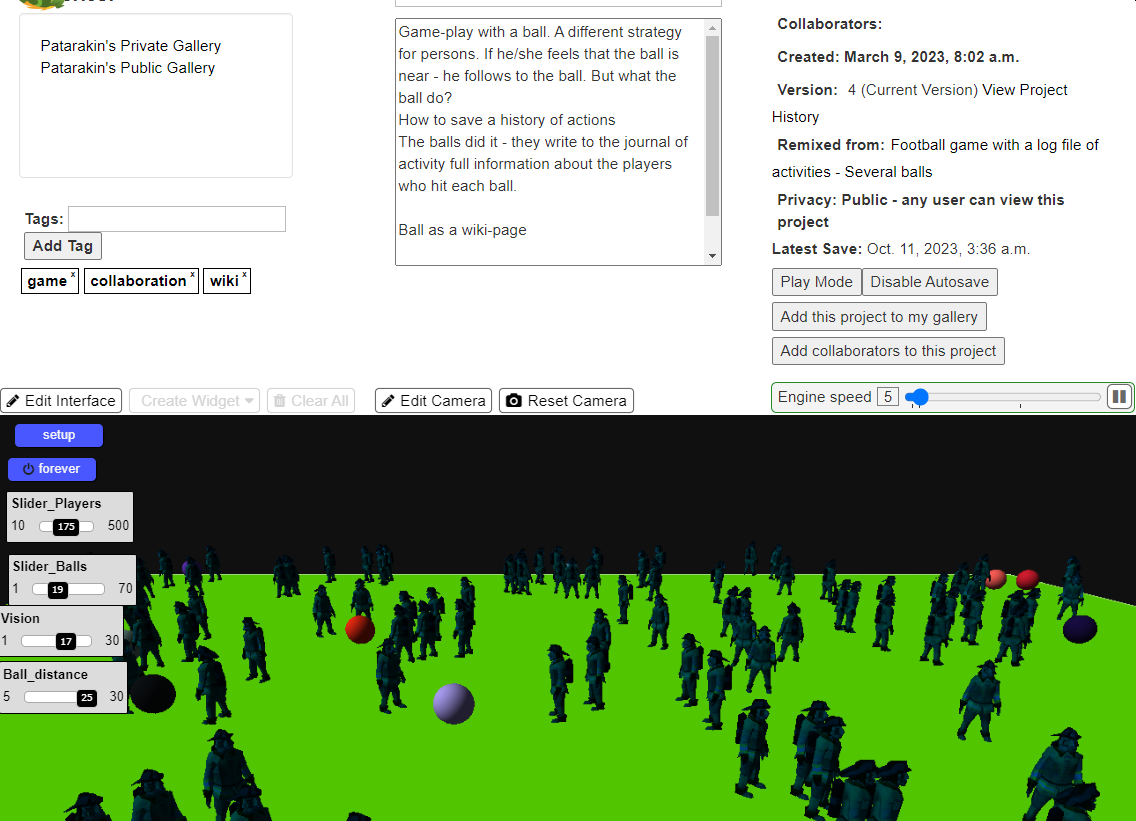Pause the engine using the pause icon
The height and width of the screenshot is (821, 1136).
pyautogui.click(x=1119, y=397)
